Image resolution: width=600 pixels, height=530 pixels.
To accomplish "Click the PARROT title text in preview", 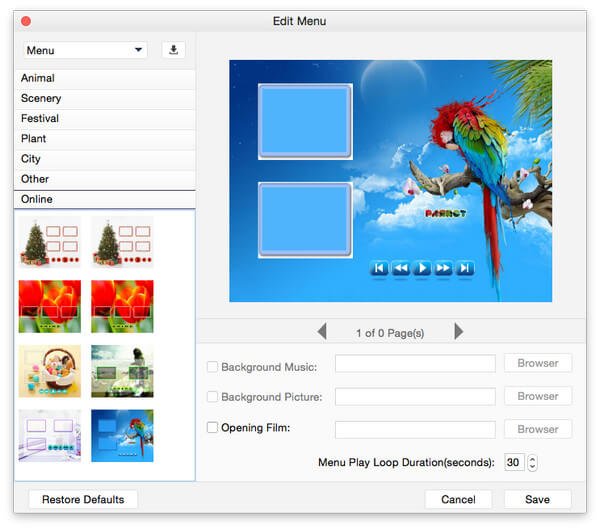I will [445, 214].
